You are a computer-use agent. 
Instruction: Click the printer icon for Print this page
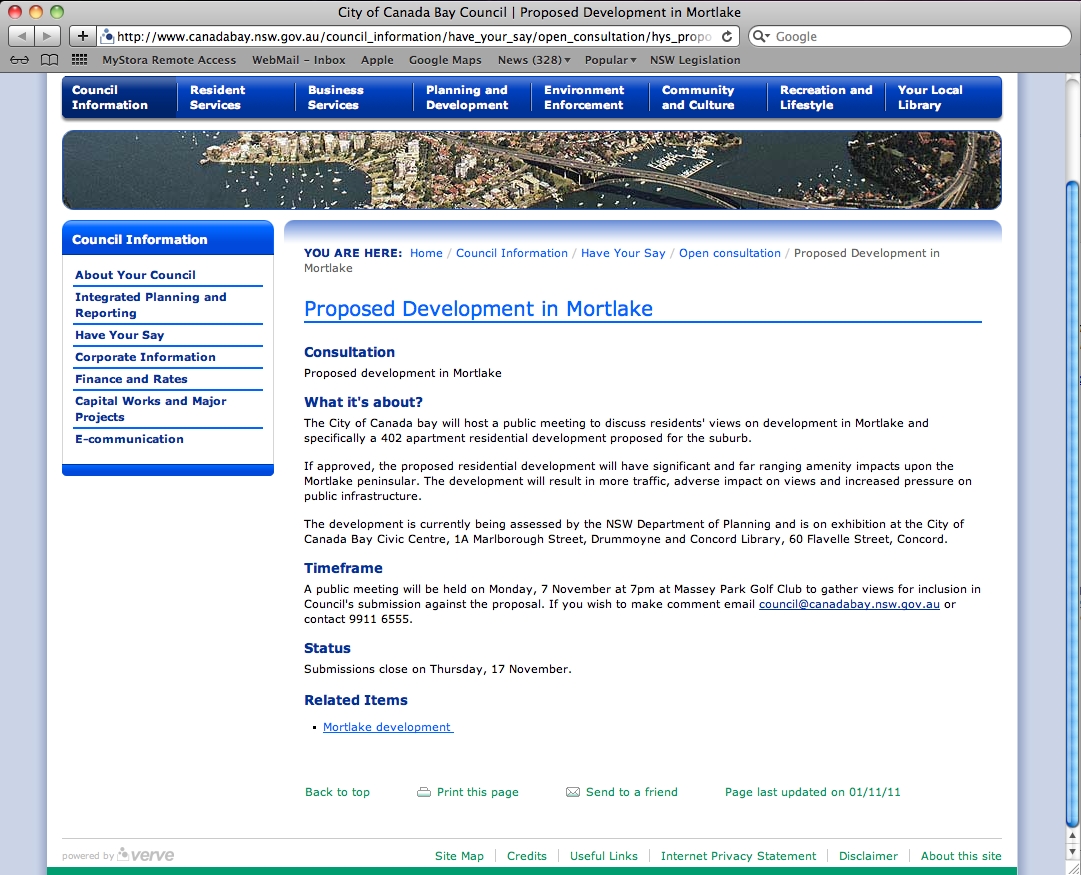tap(424, 792)
